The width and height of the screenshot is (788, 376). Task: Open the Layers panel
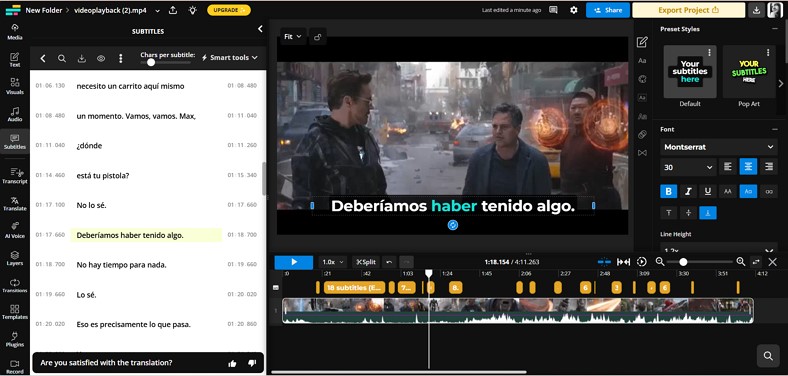[15, 258]
